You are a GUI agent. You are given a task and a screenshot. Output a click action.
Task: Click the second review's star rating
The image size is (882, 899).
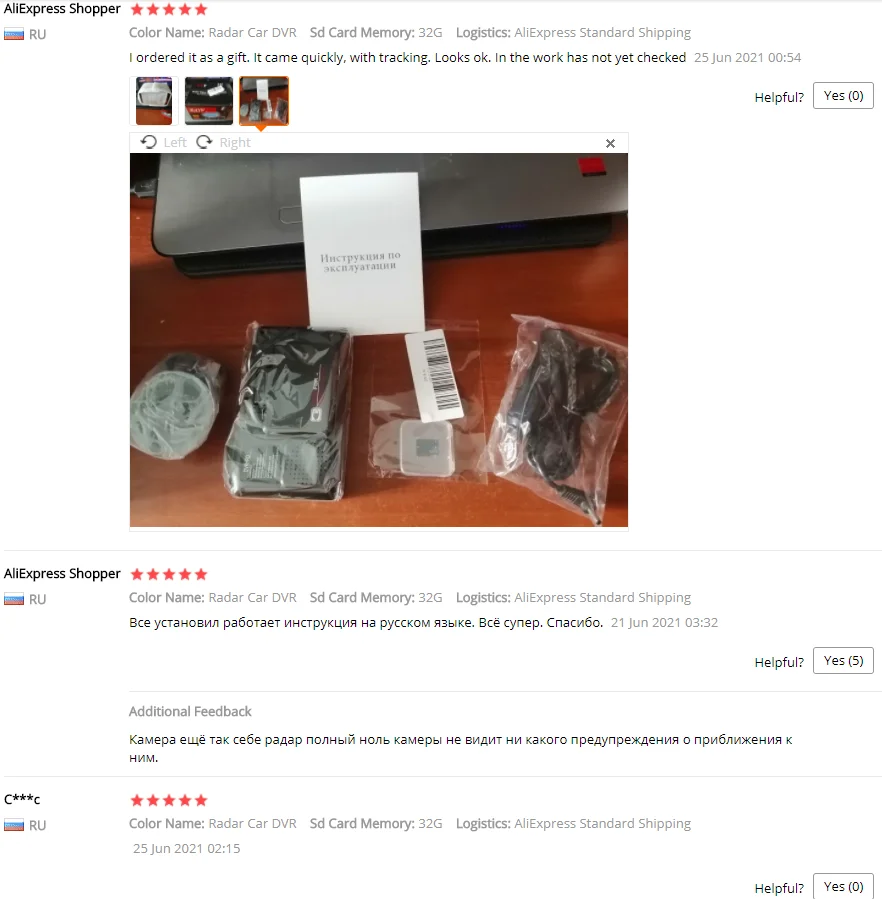(x=169, y=574)
